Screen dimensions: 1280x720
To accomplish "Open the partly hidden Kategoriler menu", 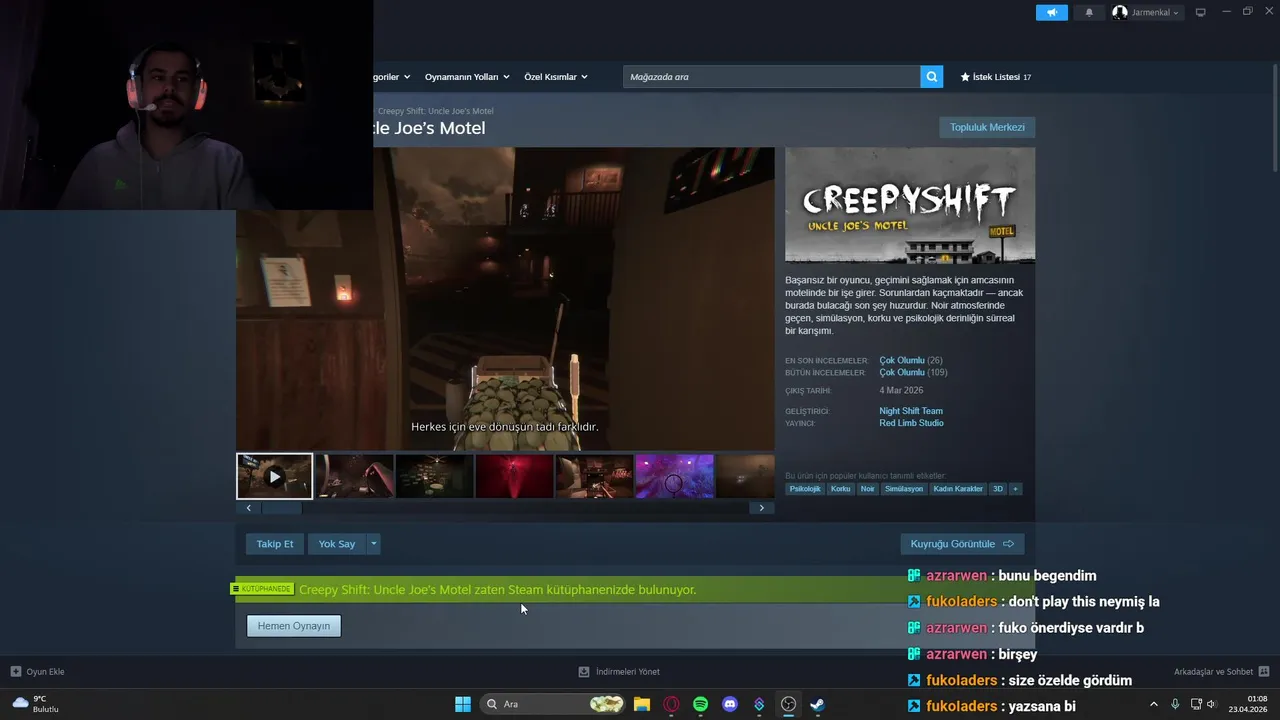I will click(391, 77).
